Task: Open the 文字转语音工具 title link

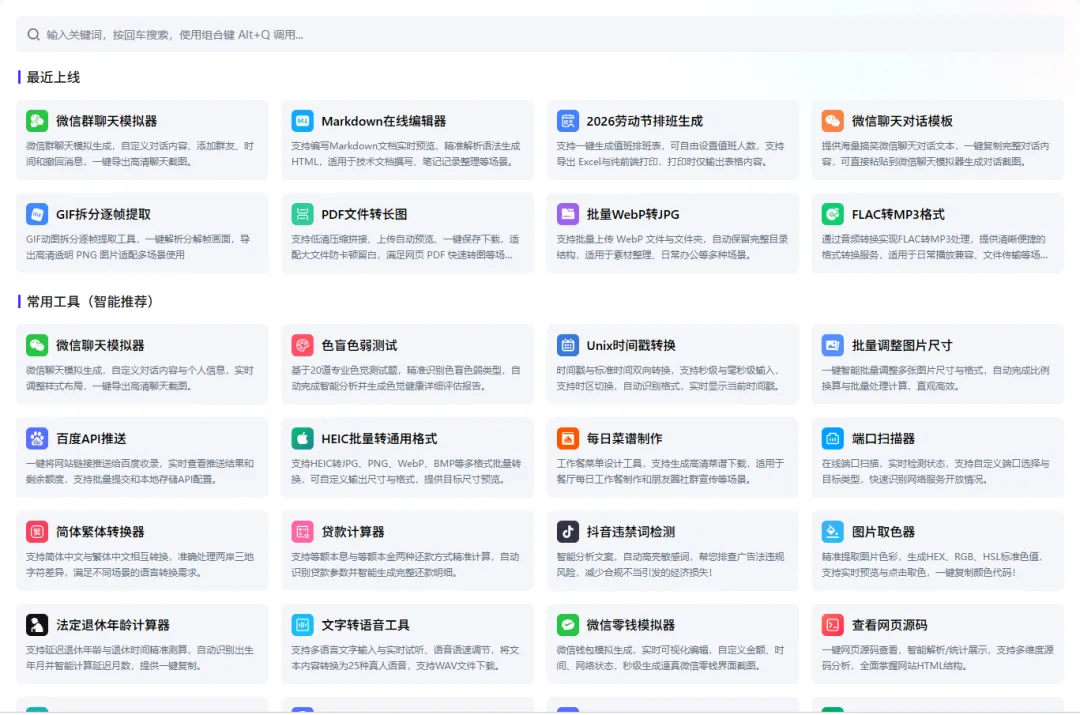Action: (366, 625)
